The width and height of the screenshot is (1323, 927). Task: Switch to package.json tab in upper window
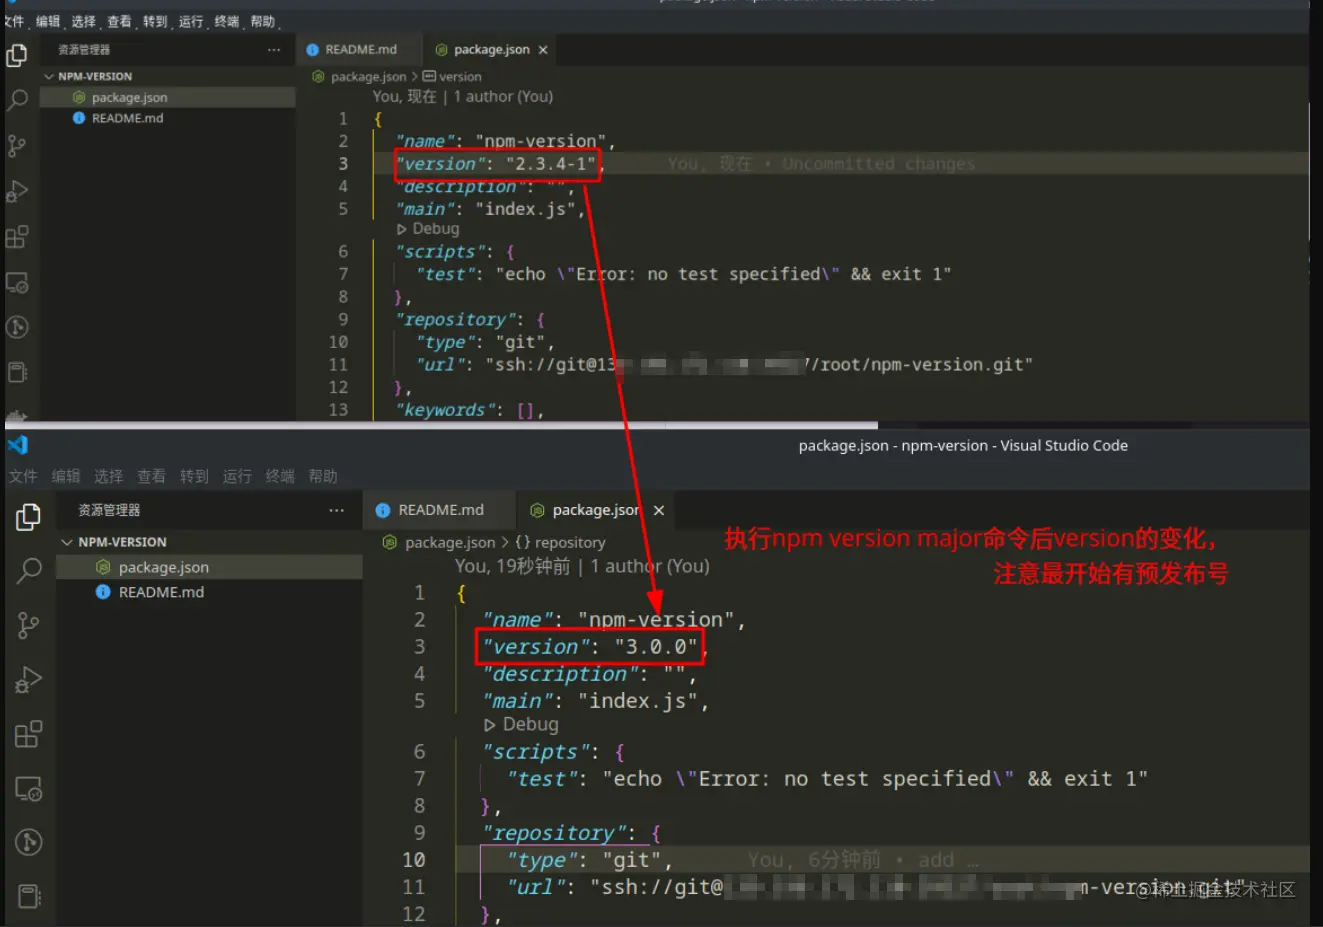(x=491, y=49)
